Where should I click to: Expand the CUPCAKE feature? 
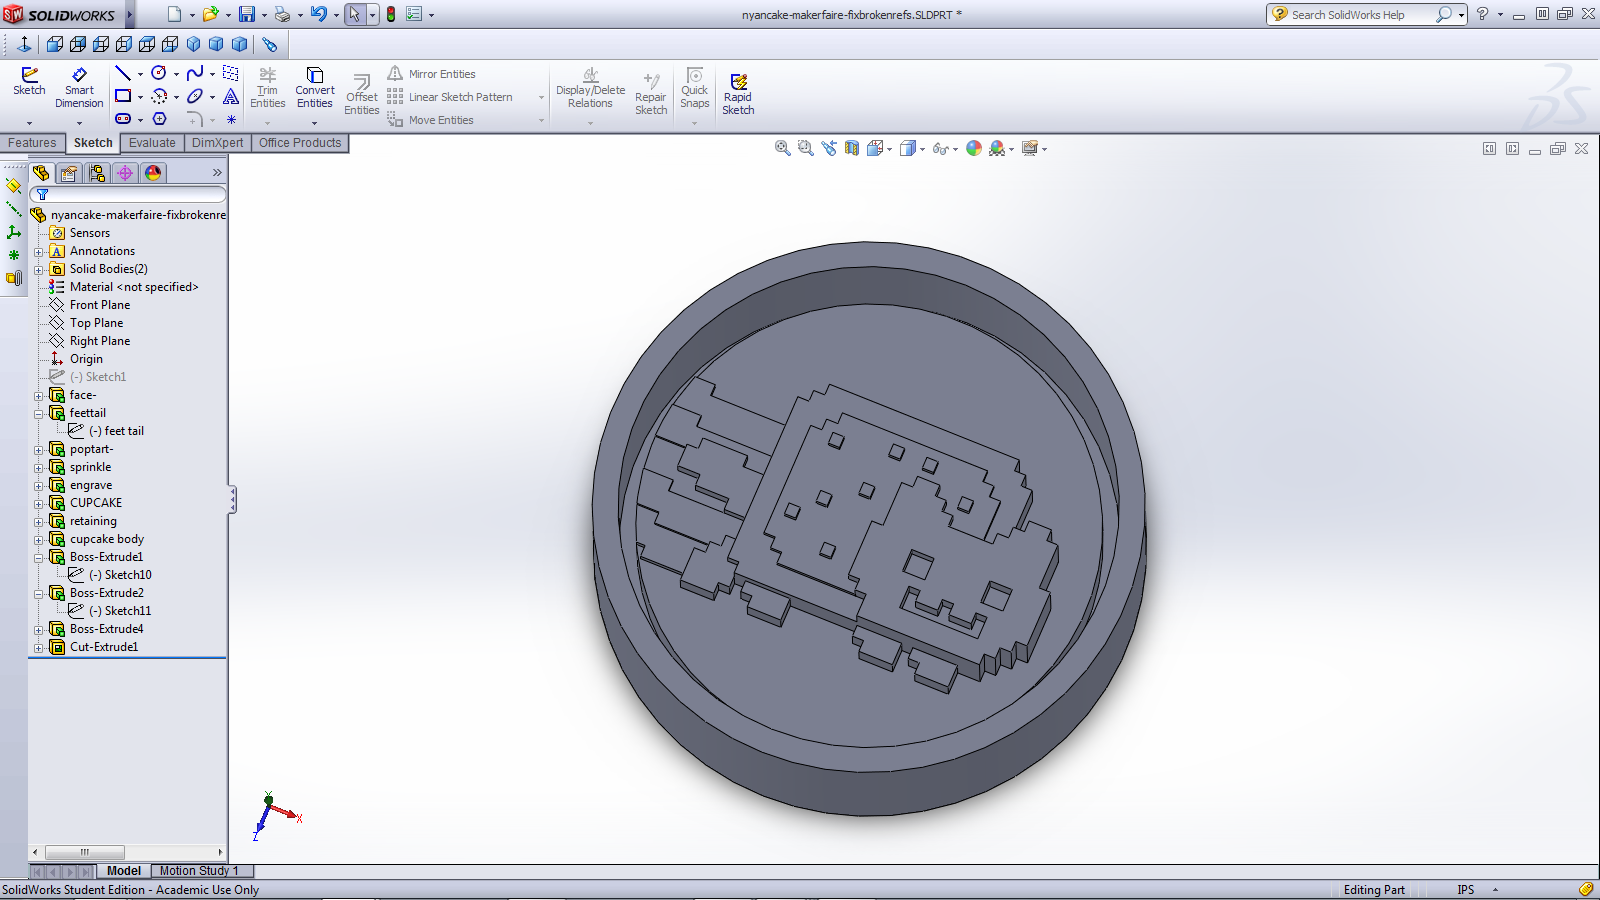(x=39, y=503)
